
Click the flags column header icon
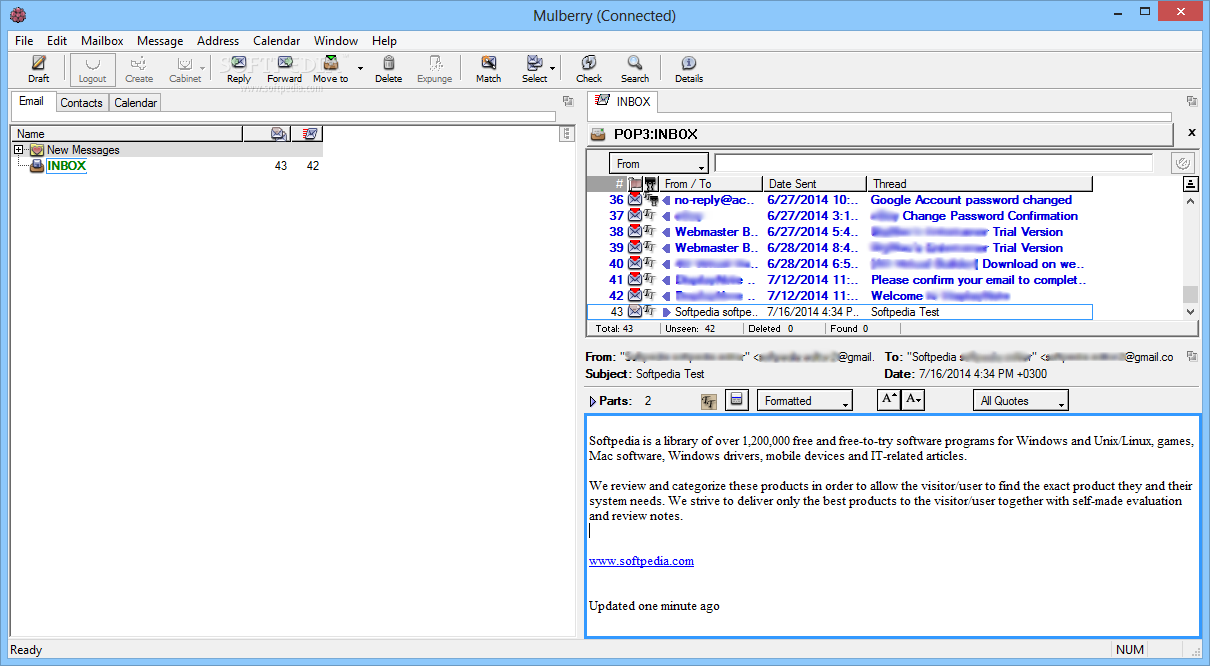coord(635,184)
